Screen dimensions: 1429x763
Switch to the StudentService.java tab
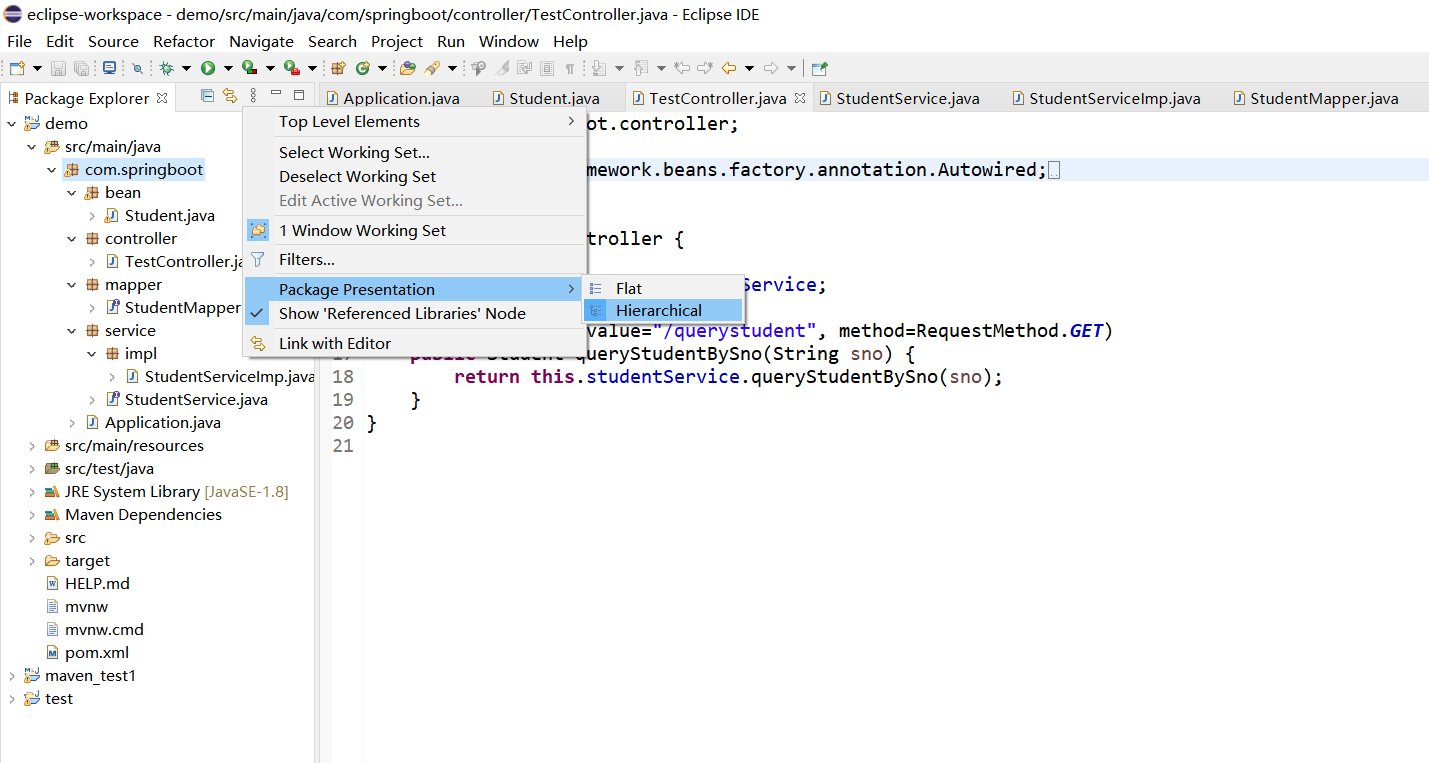click(x=907, y=98)
